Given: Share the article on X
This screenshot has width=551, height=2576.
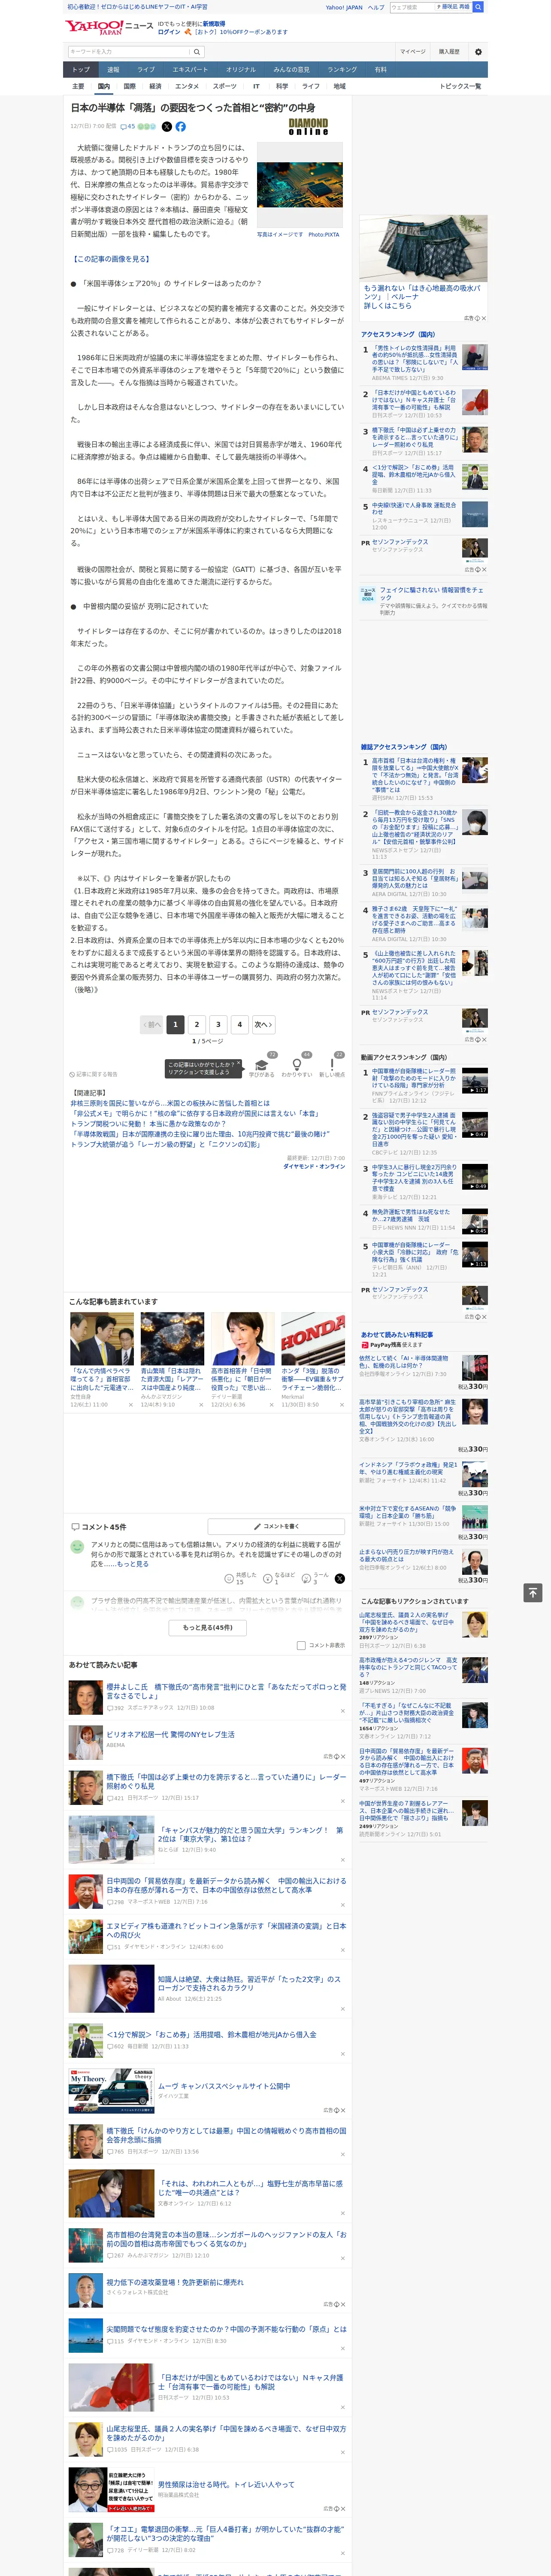Looking at the screenshot, I should point(167,127).
